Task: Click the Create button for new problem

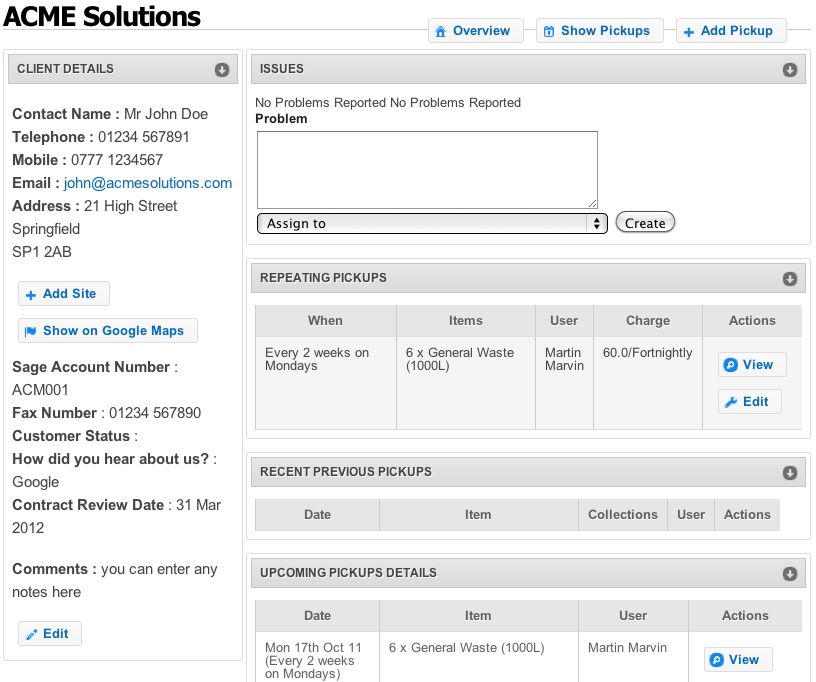Action: (x=645, y=223)
